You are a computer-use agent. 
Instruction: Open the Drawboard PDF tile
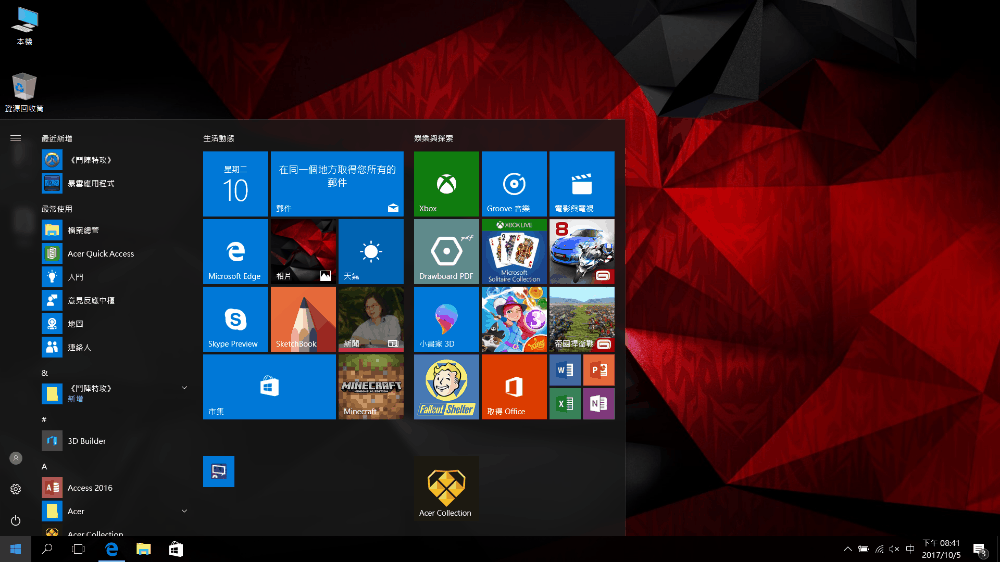coord(446,251)
